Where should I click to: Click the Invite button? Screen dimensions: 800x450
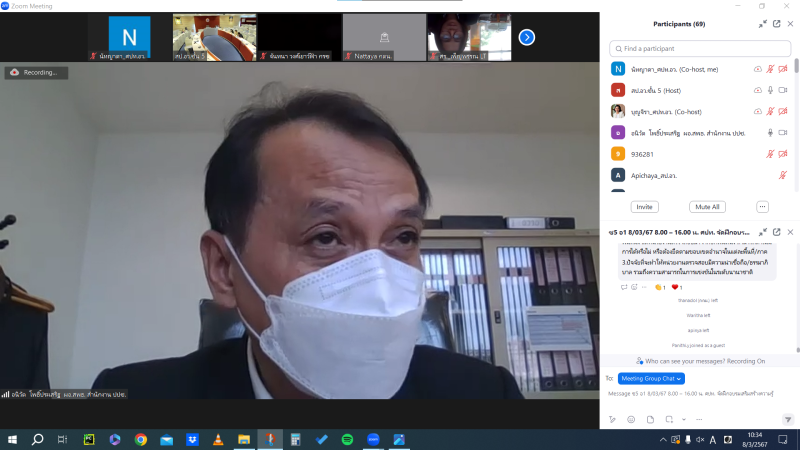click(x=644, y=207)
